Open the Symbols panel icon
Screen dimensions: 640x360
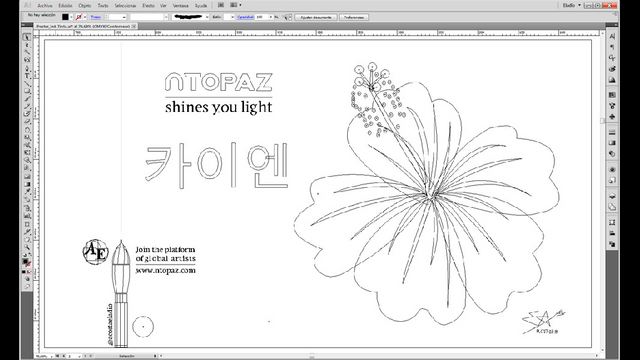[612, 117]
